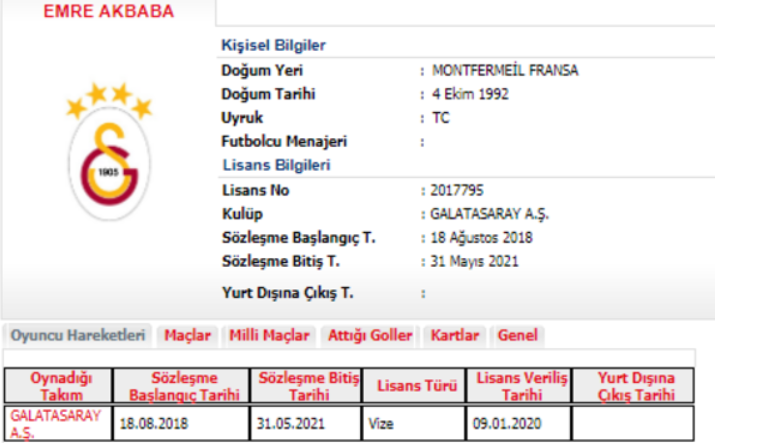
Task: Click the Galatasaray club logo
Action: click(109, 152)
